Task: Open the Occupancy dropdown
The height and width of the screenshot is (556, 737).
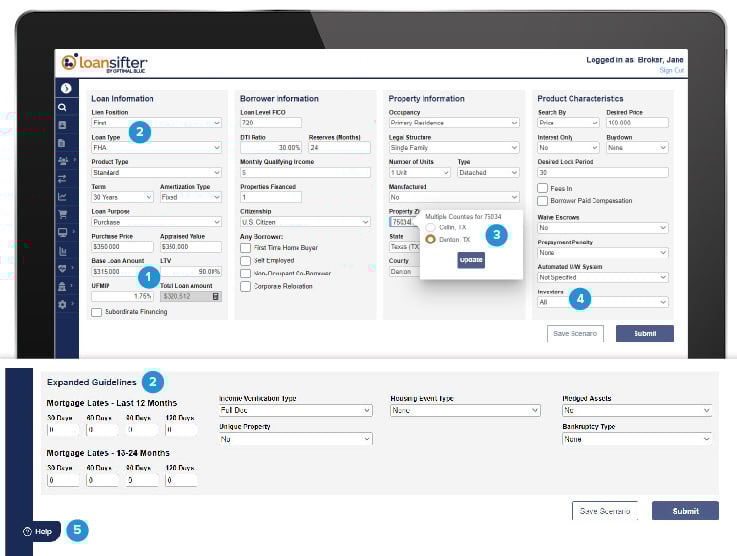Action: [453, 122]
